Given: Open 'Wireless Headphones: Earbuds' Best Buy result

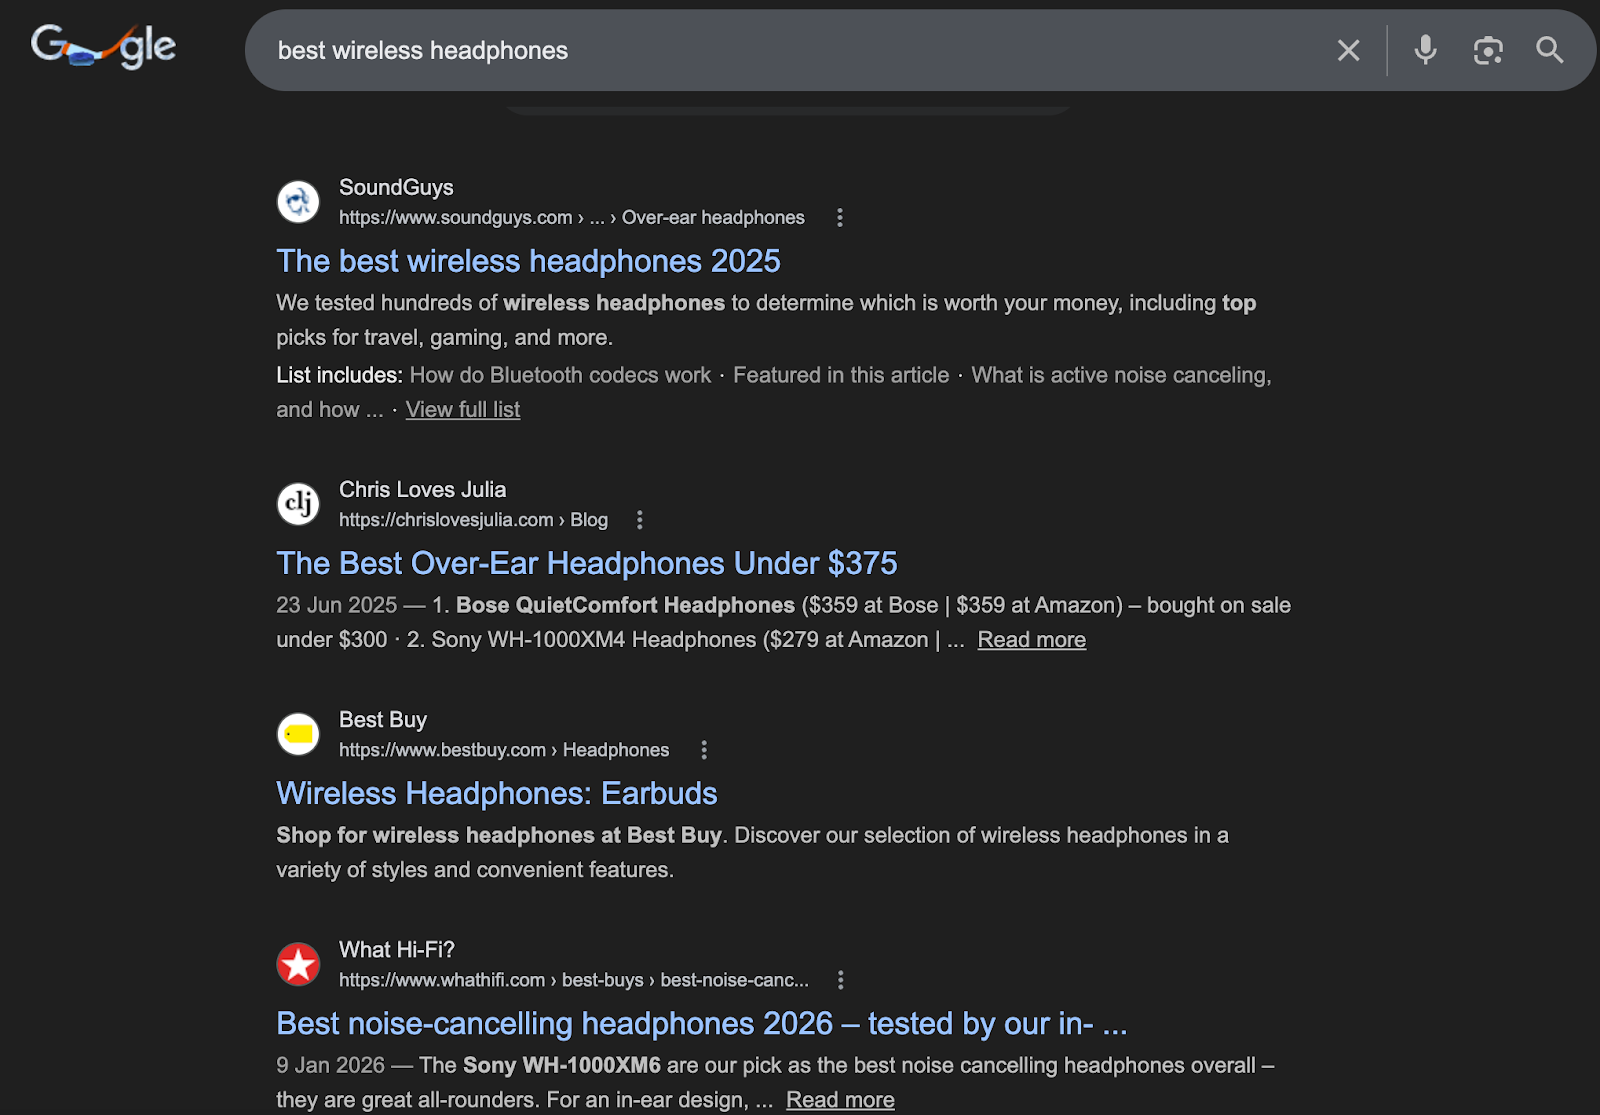Looking at the screenshot, I should pyautogui.click(x=496, y=793).
